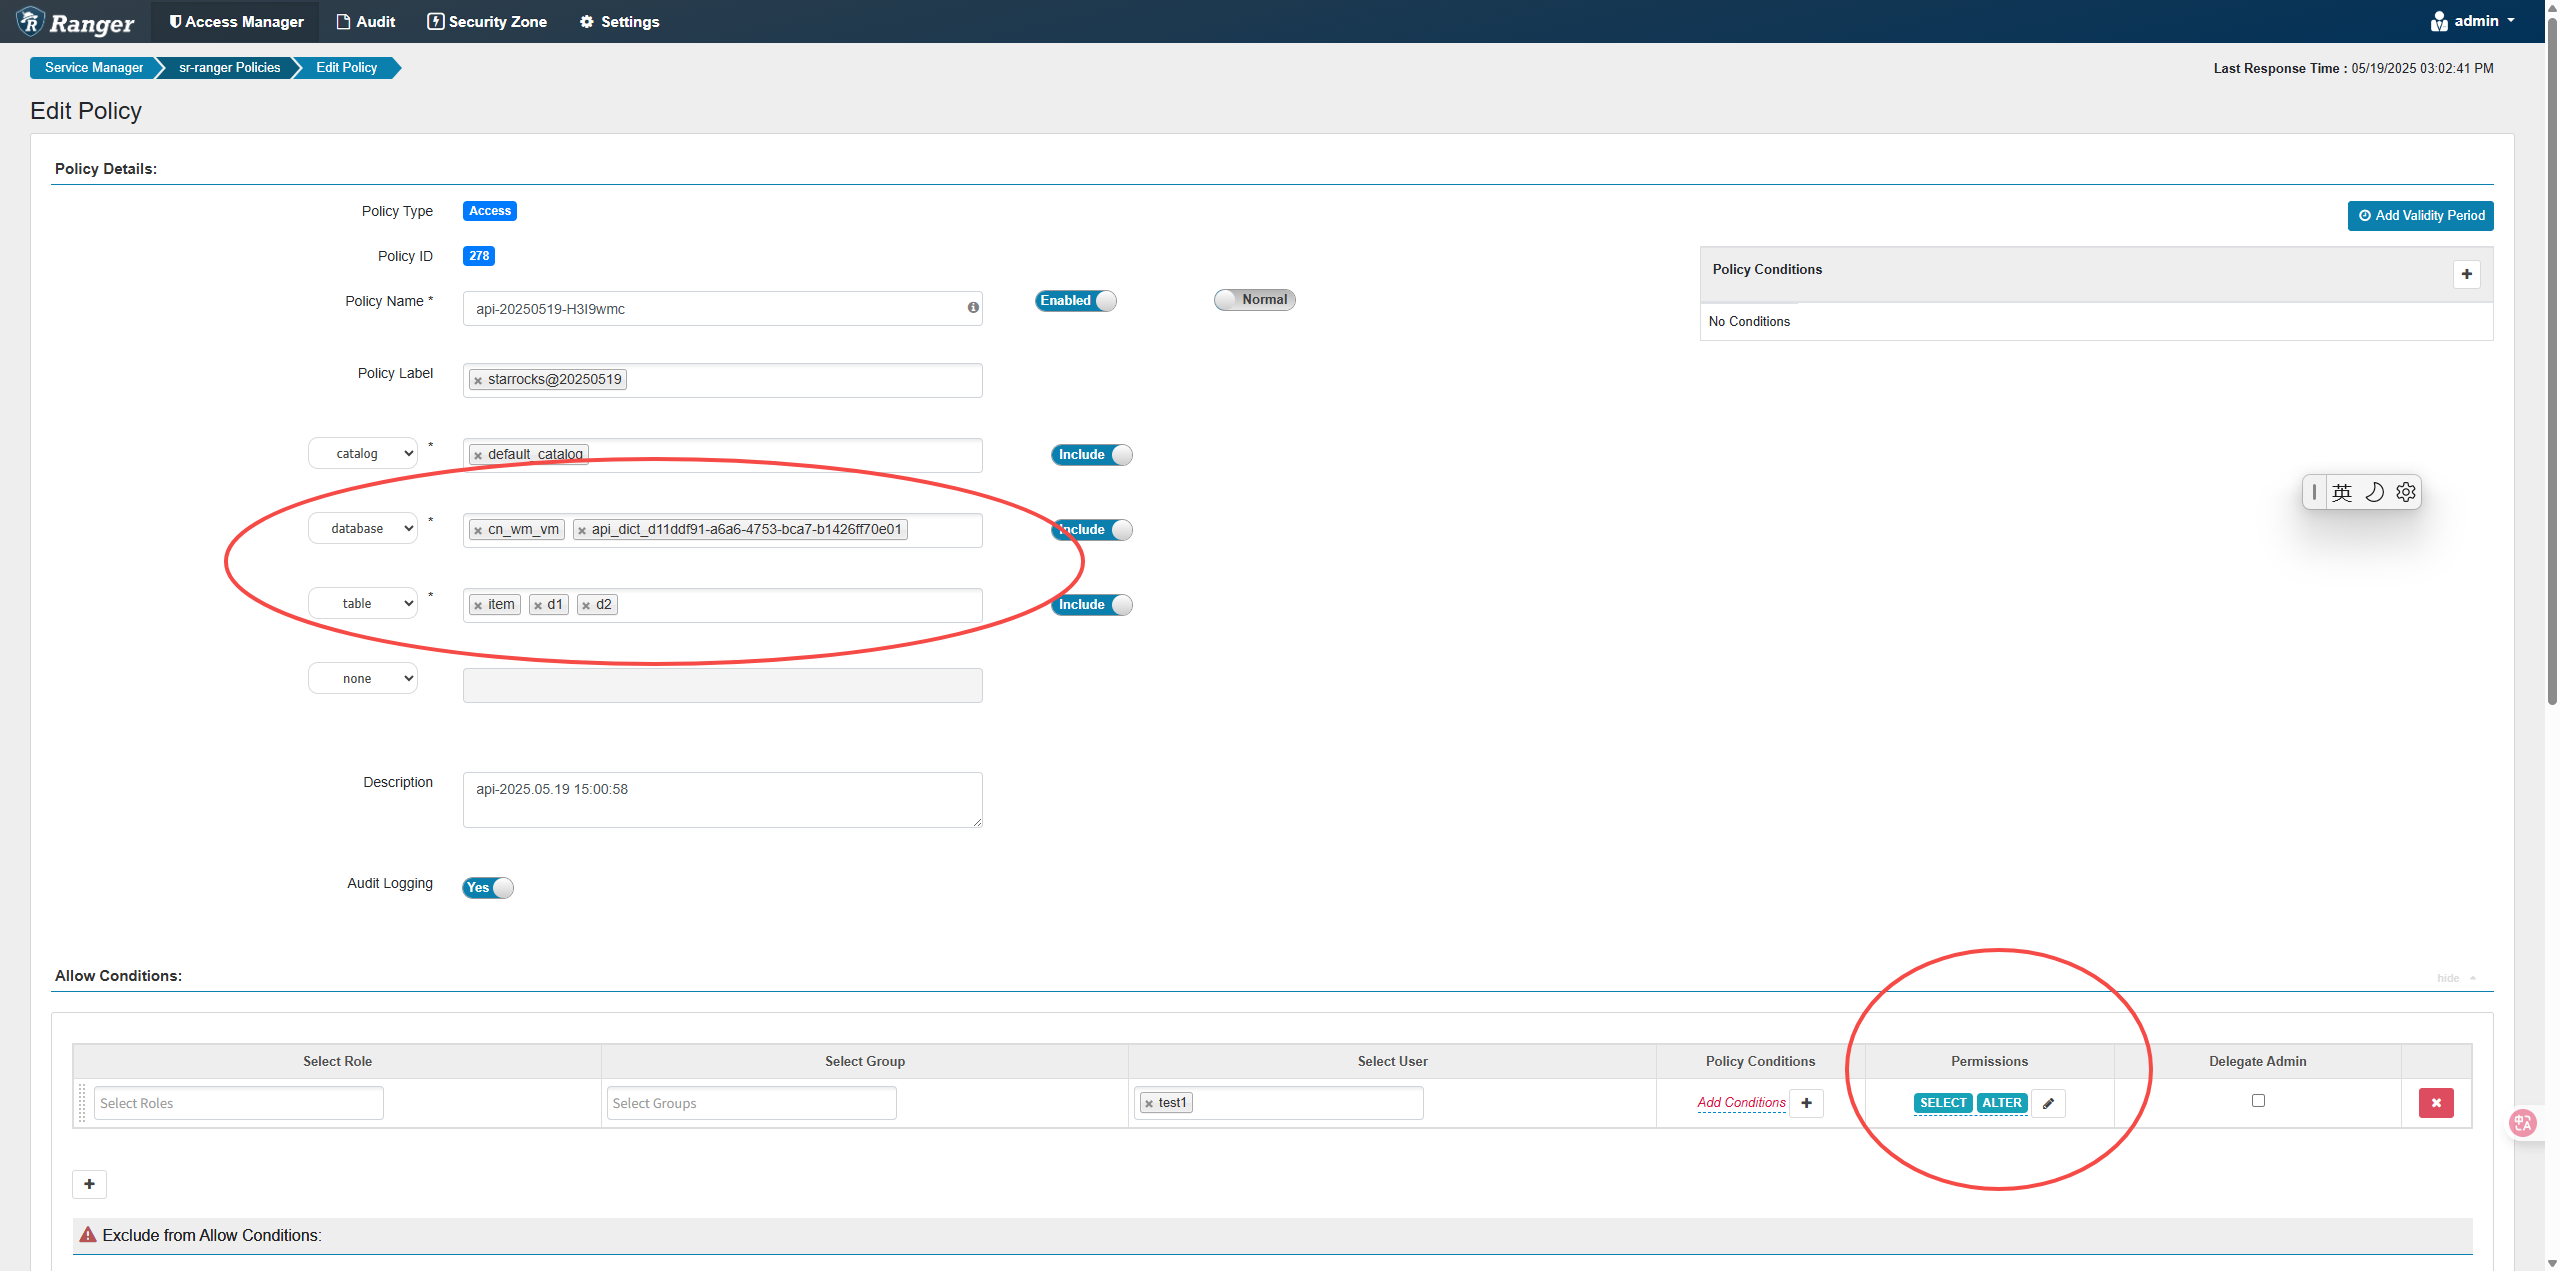Click the Description text area

[722, 799]
